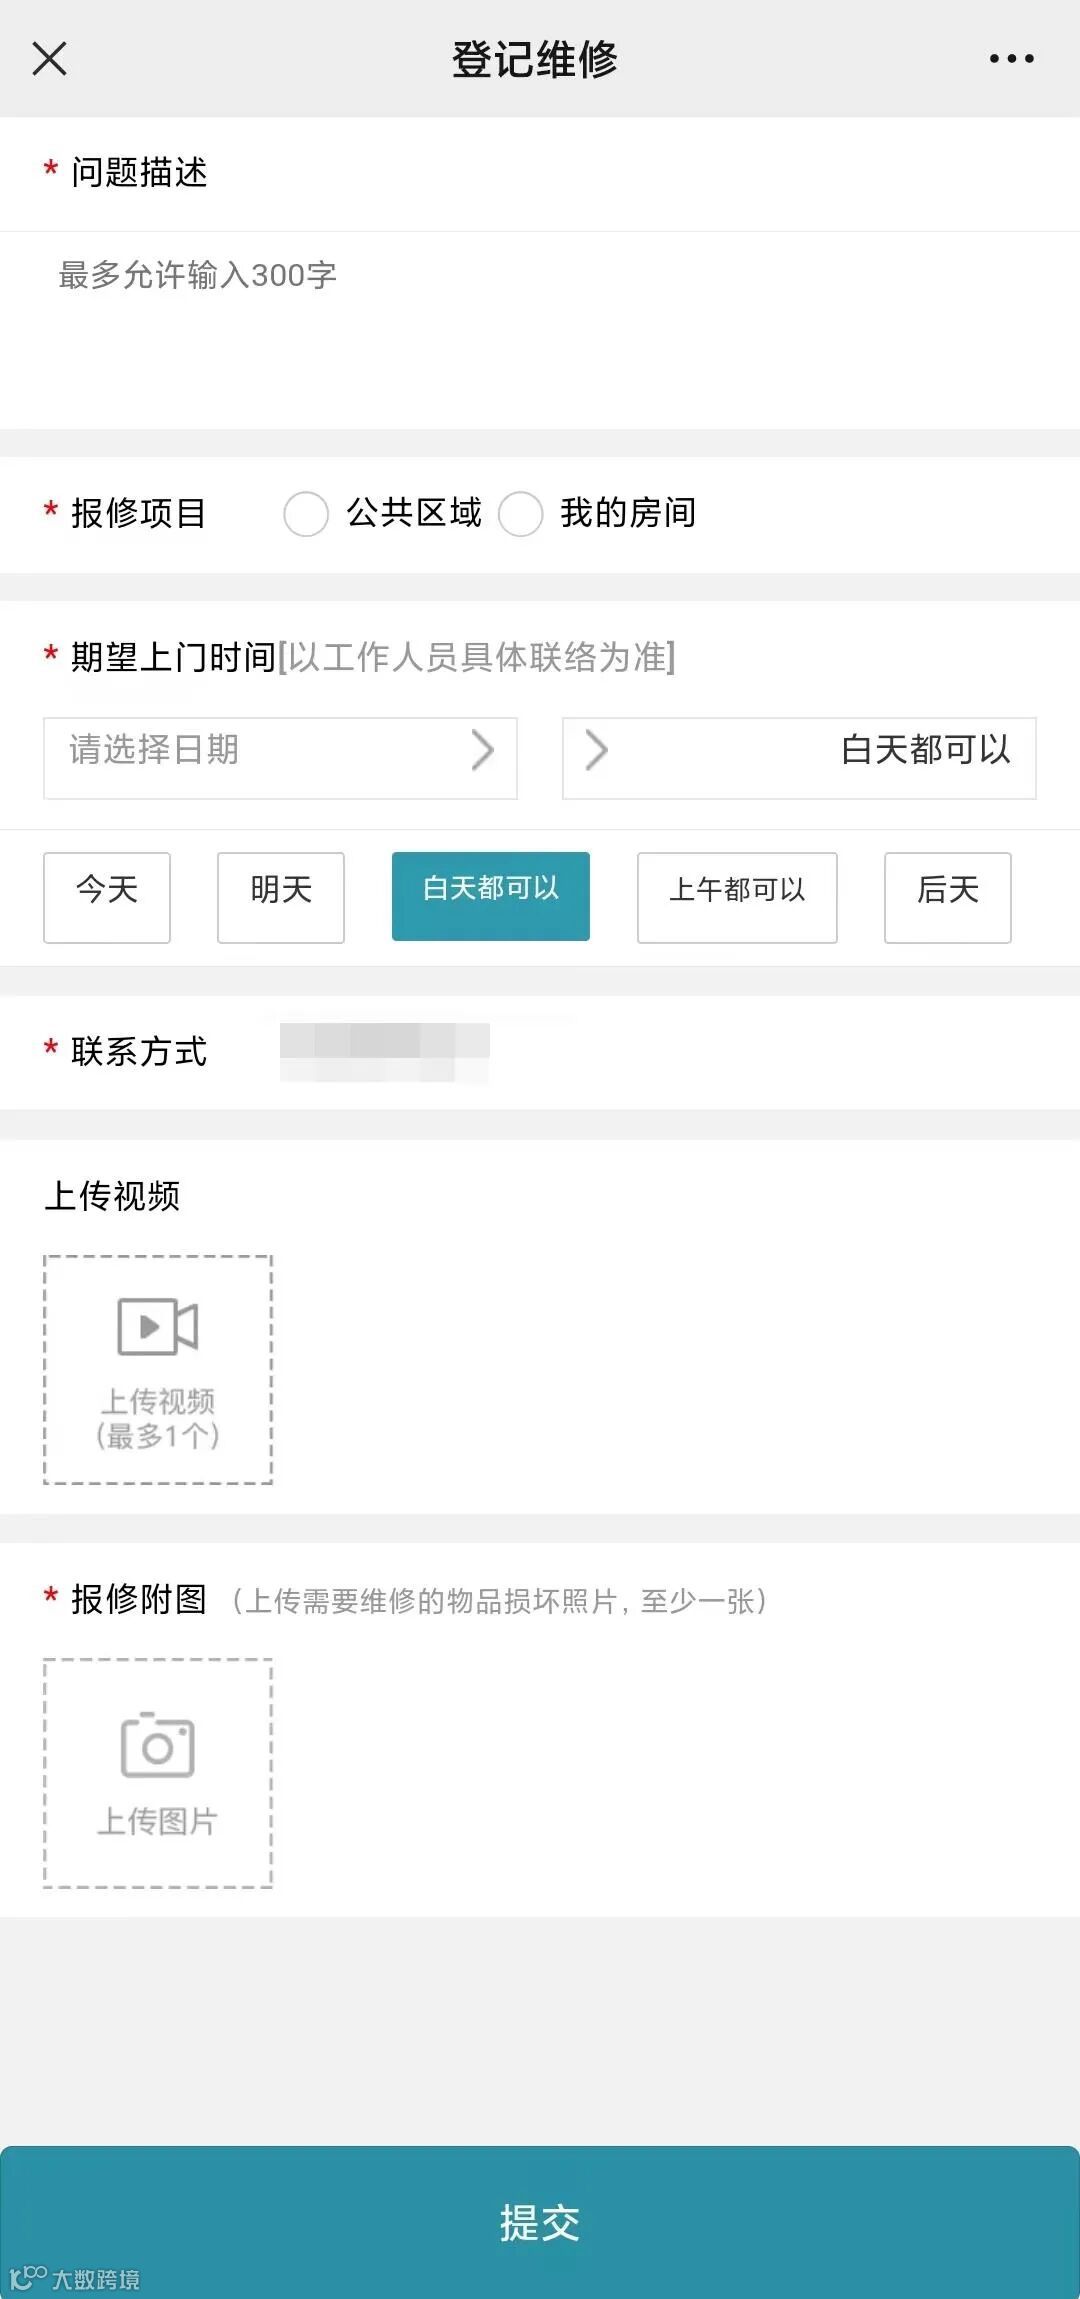This screenshot has width=1080, height=2299.
Task: Select the 我的房间 radio button
Action: pos(521,514)
